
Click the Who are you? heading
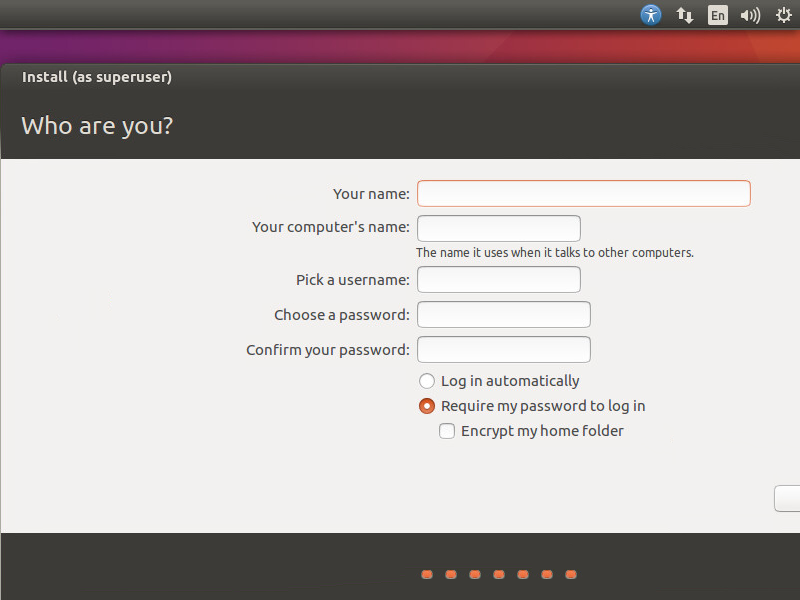click(x=97, y=126)
